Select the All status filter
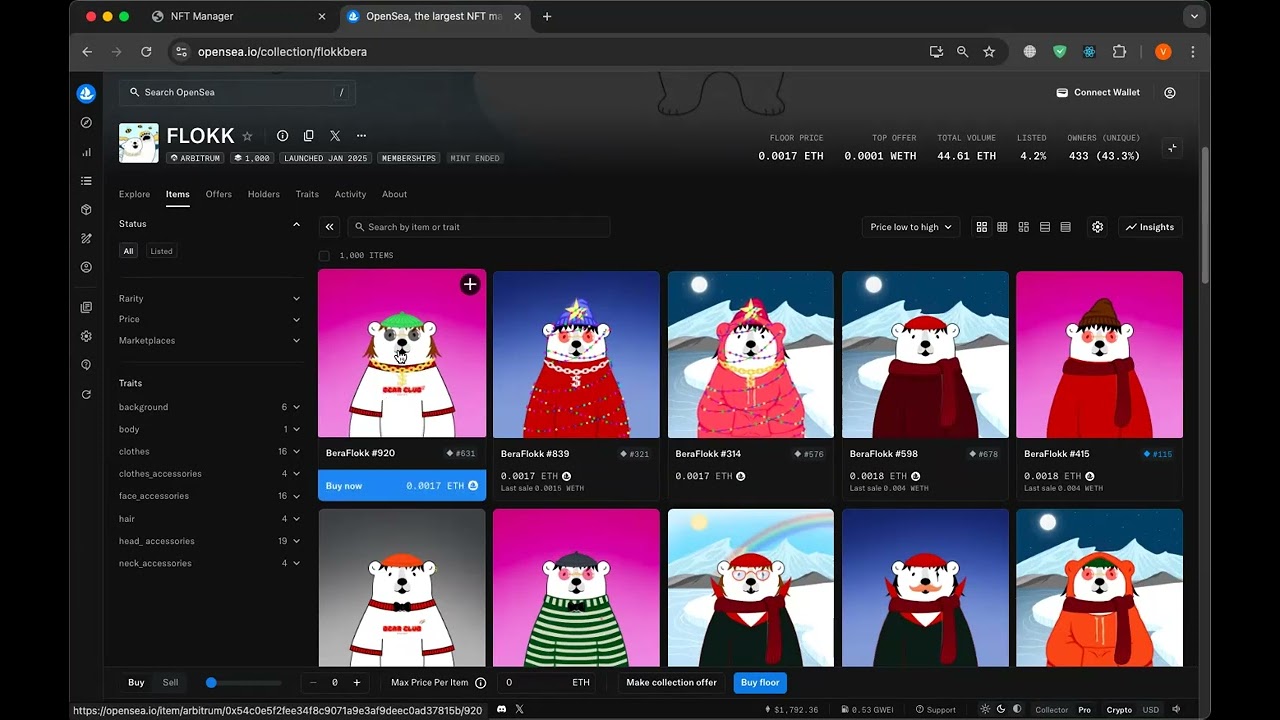The width and height of the screenshot is (1280, 720). pos(128,251)
